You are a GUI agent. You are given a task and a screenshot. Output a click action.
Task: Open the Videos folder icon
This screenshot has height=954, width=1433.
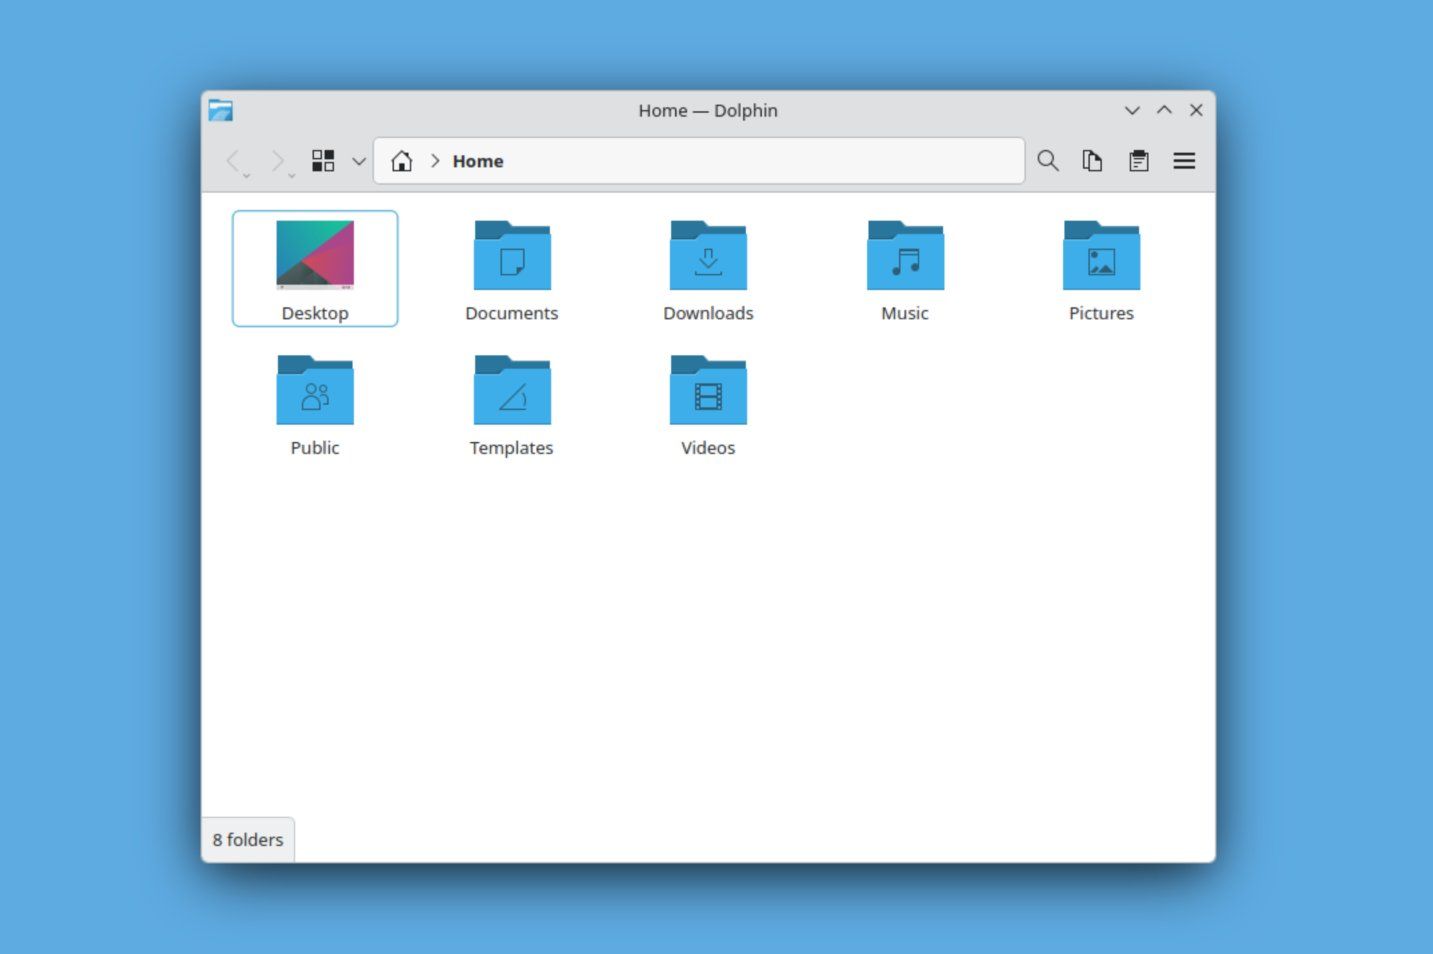tap(708, 390)
